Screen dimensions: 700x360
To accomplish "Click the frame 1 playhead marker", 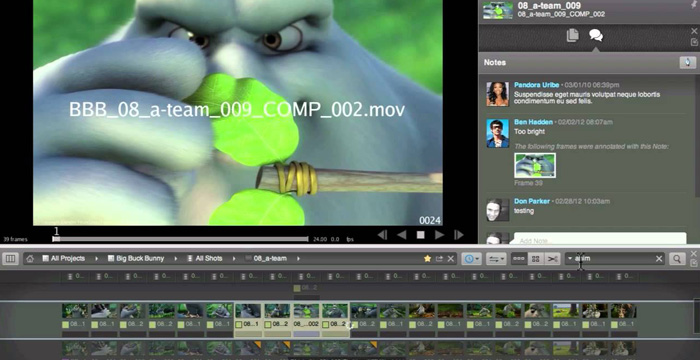I will pyautogui.click(x=56, y=239).
